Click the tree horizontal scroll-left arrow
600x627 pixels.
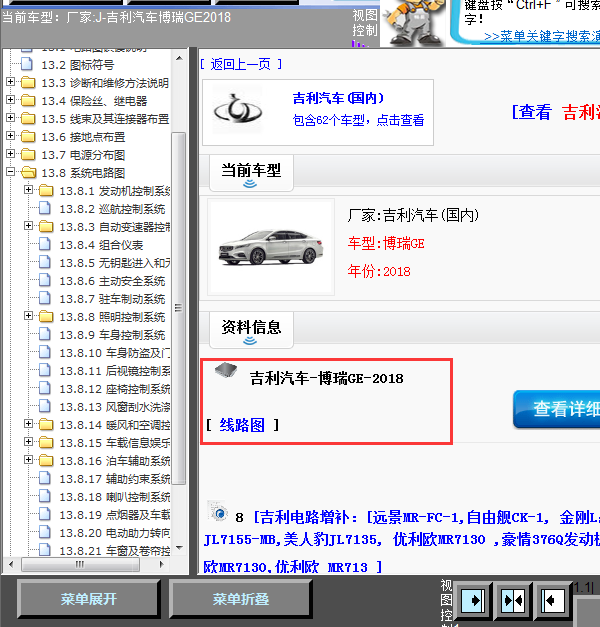tap(11, 565)
